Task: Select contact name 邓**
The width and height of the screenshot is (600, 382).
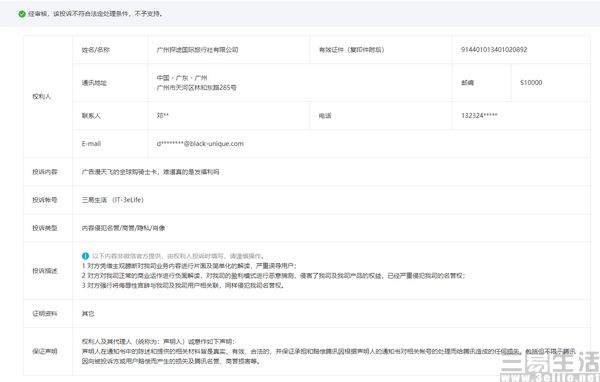Action: coord(163,116)
